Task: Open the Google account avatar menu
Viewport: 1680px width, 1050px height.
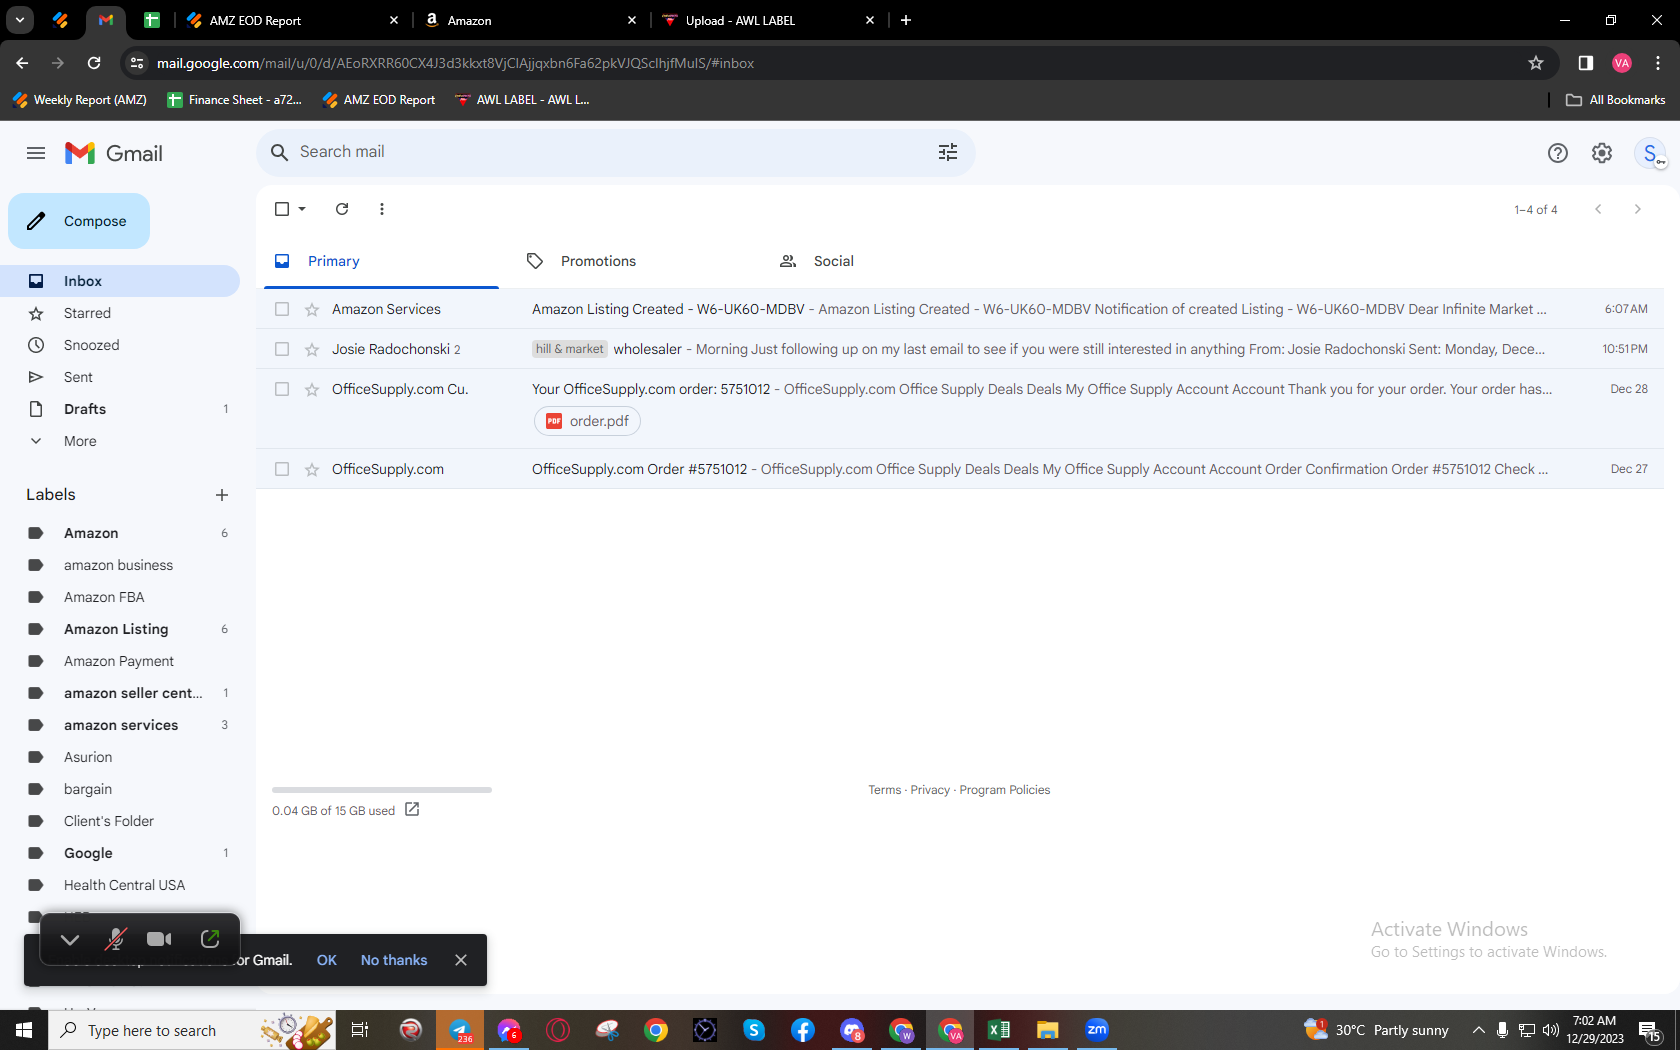Action: 1650,153
